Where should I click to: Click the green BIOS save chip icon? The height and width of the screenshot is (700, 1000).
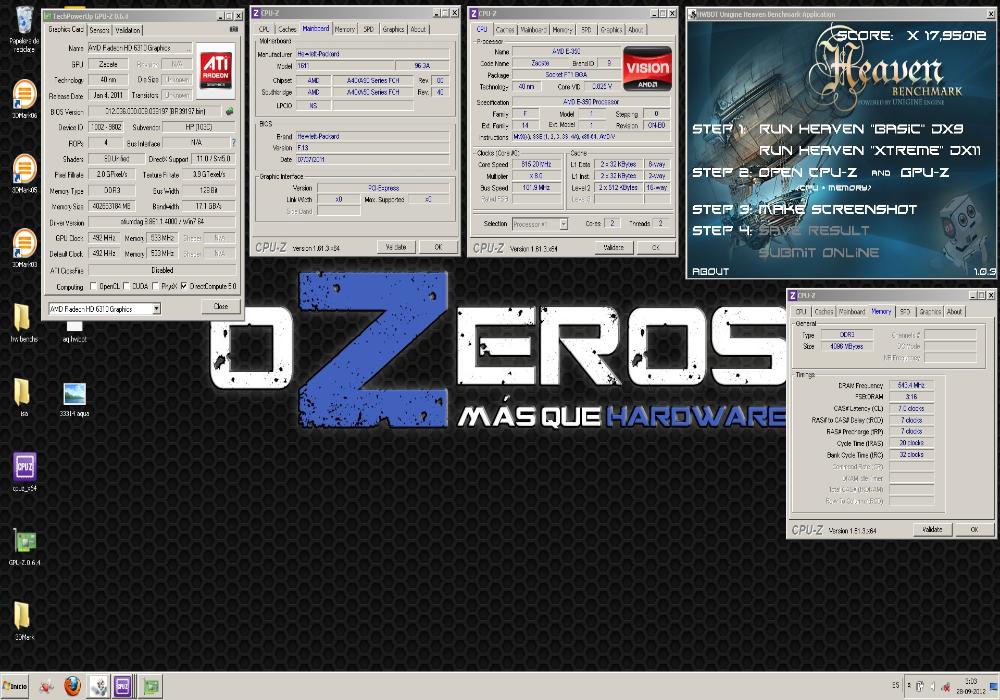click(x=230, y=111)
